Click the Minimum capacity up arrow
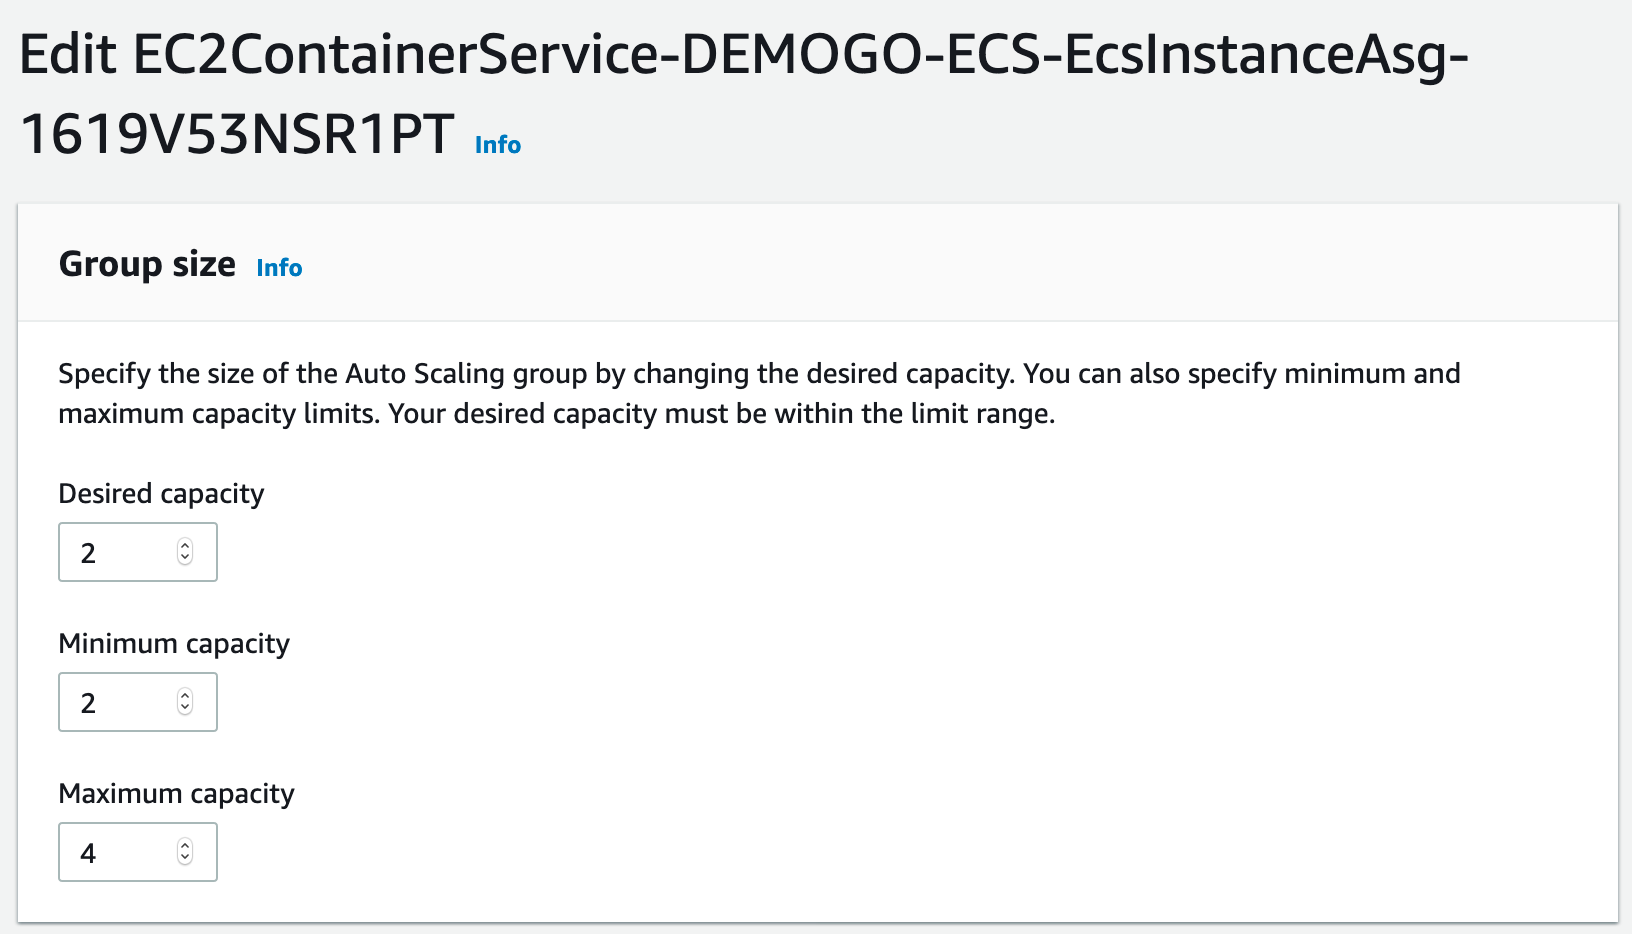The image size is (1632, 934). coord(185,695)
